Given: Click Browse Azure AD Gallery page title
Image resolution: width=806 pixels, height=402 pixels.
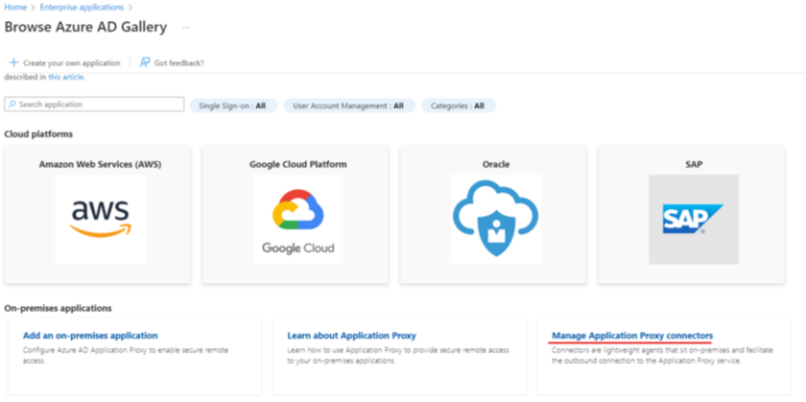Looking at the screenshot, I should (86, 27).
